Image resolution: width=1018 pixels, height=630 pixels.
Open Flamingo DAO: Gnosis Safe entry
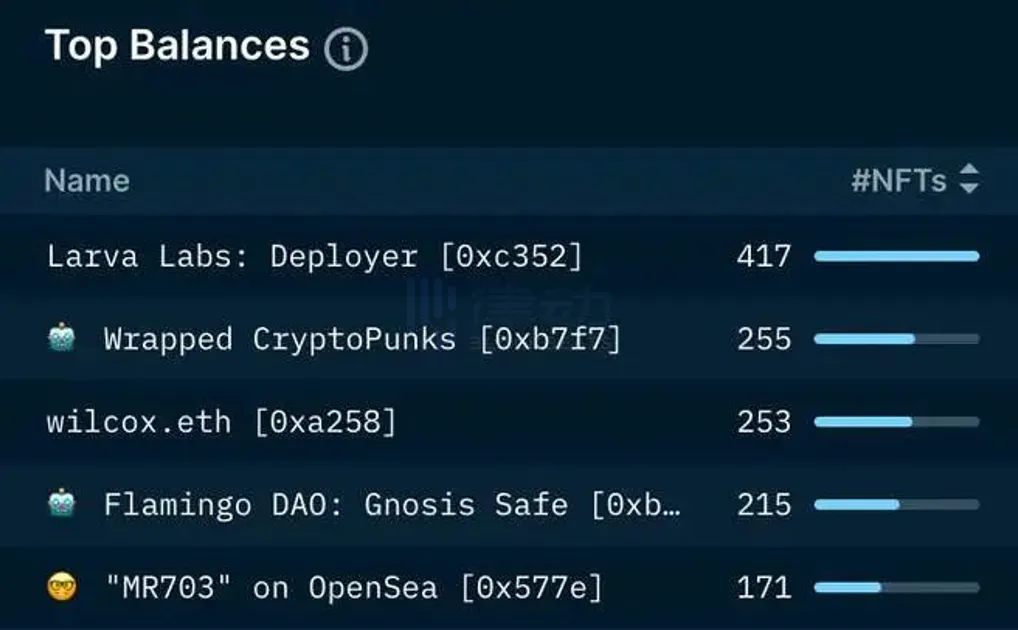[392, 504]
